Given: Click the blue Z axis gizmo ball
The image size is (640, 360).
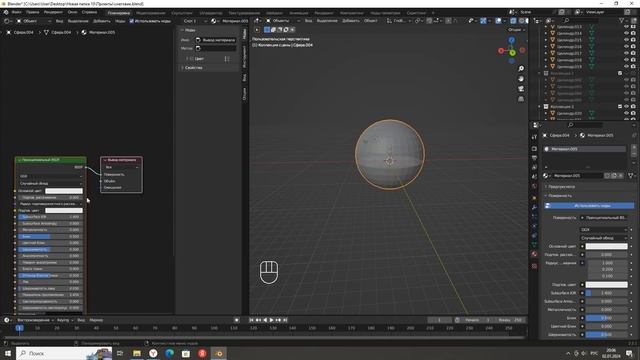Looking at the screenshot, I should [511, 40].
